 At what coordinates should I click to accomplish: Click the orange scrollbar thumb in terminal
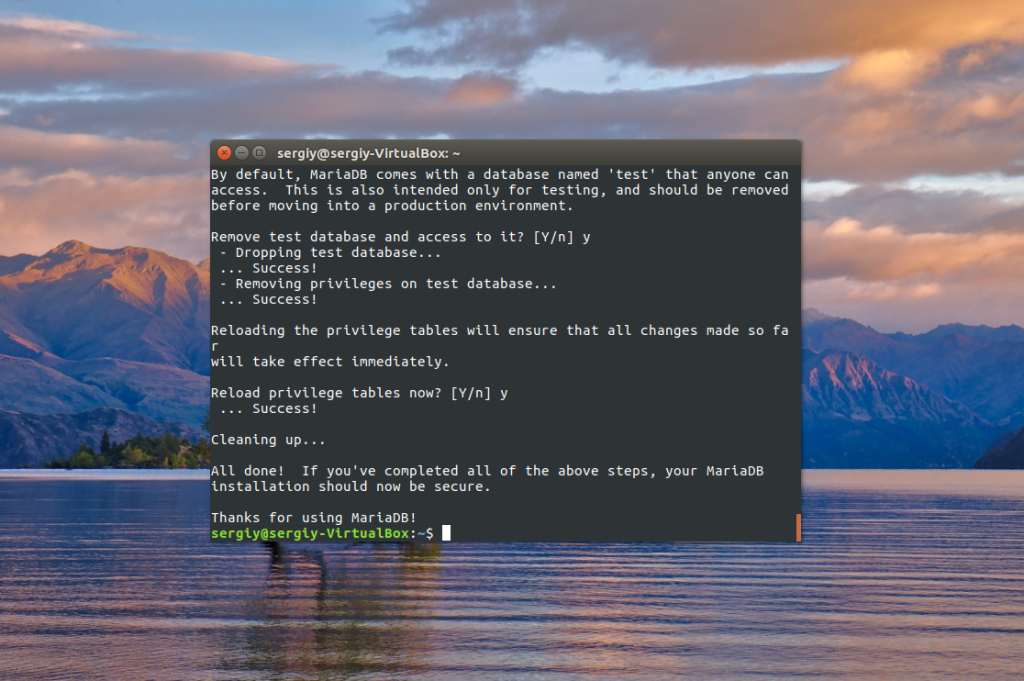click(798, 527)
